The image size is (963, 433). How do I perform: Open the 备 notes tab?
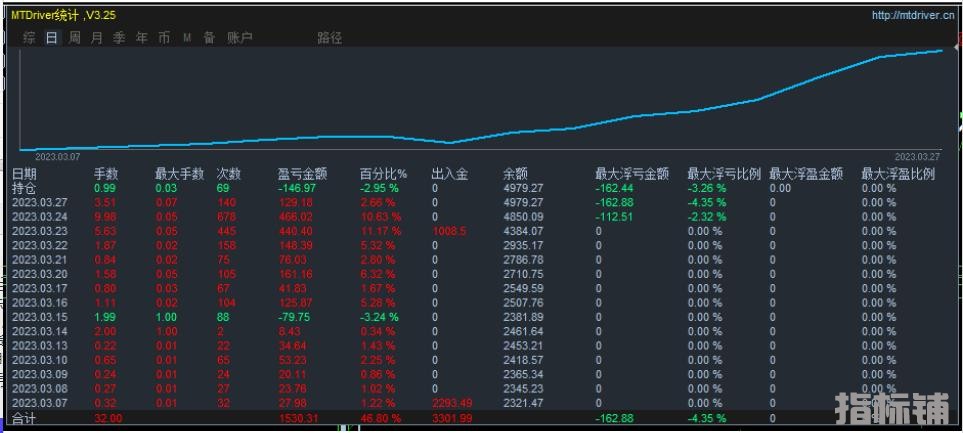coord(209,38)
